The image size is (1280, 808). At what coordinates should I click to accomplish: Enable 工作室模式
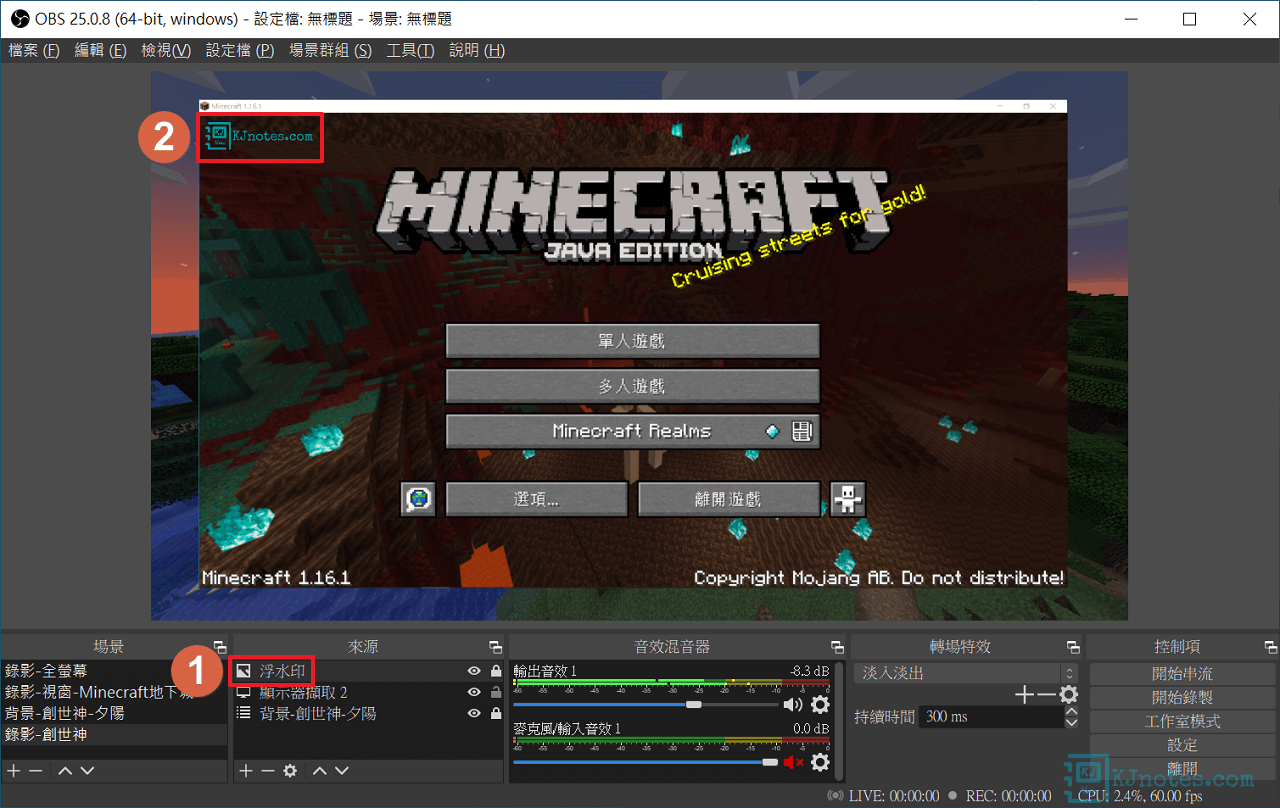1182,721
